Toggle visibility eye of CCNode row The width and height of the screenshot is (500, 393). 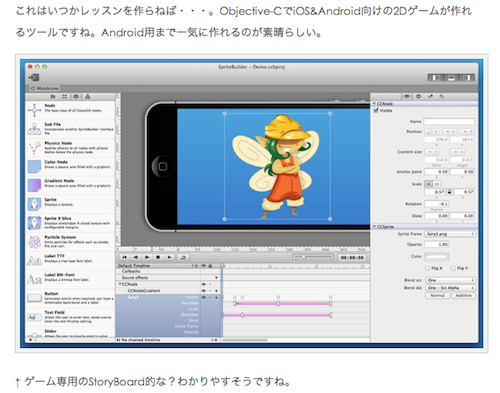(203, 284)
